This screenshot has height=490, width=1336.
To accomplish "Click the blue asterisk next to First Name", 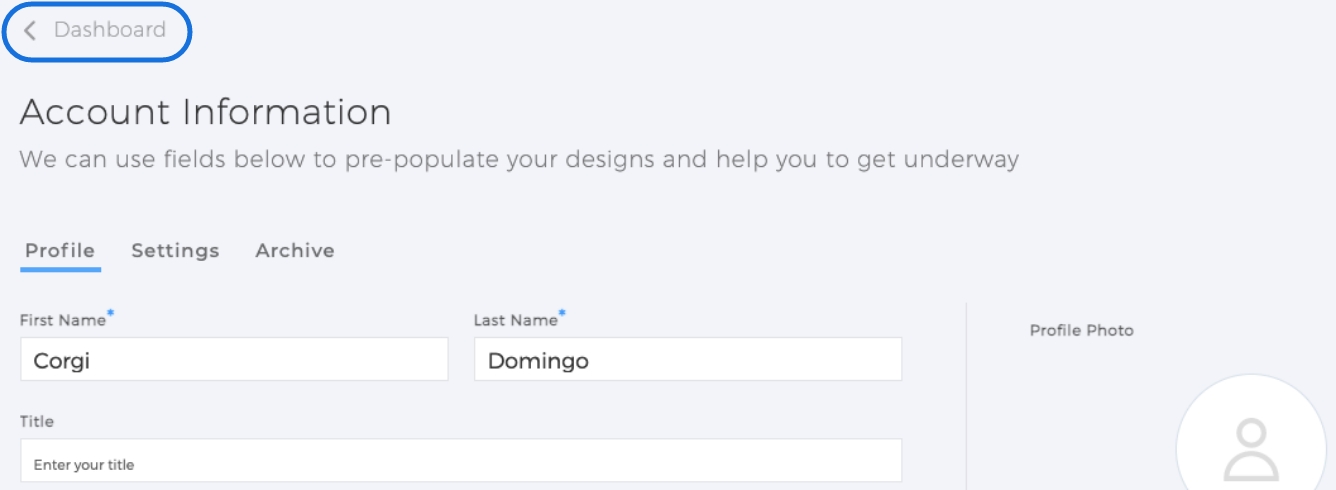I will coord(111,315).
